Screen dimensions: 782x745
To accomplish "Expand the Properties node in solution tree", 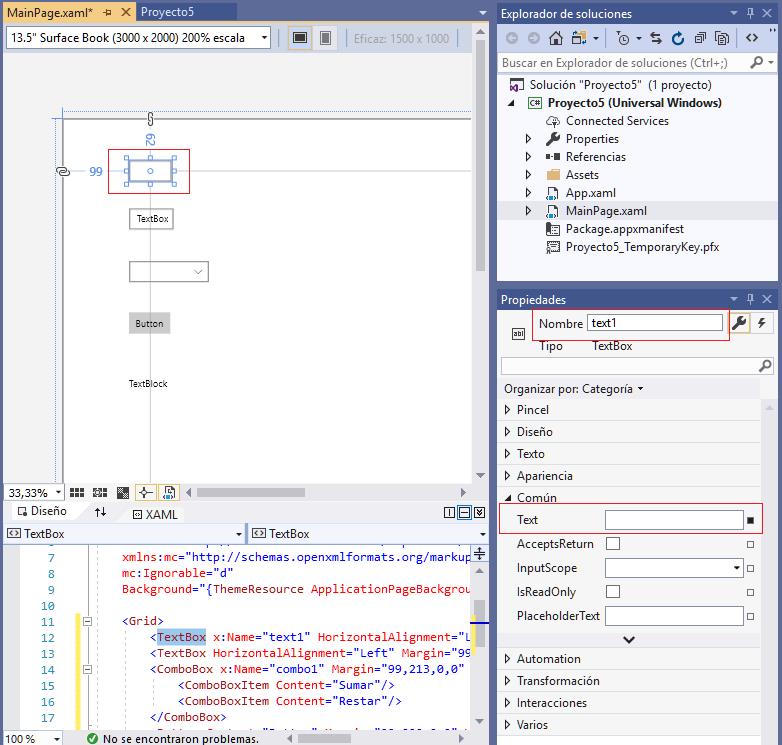I will pos(528,139).
